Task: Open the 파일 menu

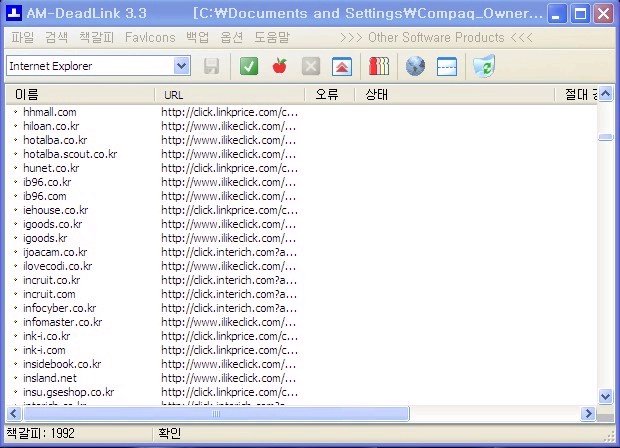Action: [x=22, y=38]
